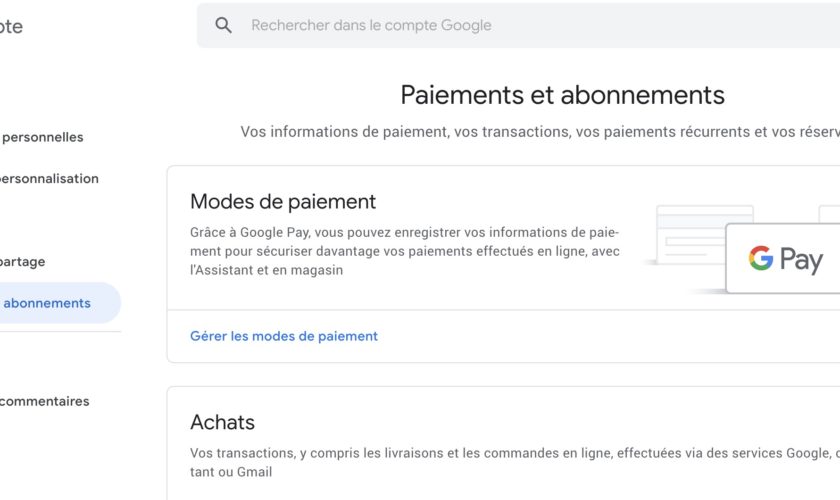Click the word Pay in the logo
Image resolution: width=840 pixels, height=500 pixels.
(x=801, y=260)
